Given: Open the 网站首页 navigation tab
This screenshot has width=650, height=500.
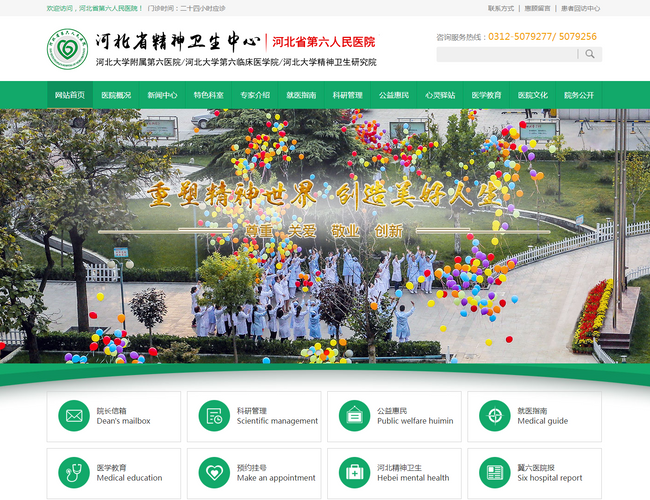Looking at the screenshot, I should tap(69, 95).
